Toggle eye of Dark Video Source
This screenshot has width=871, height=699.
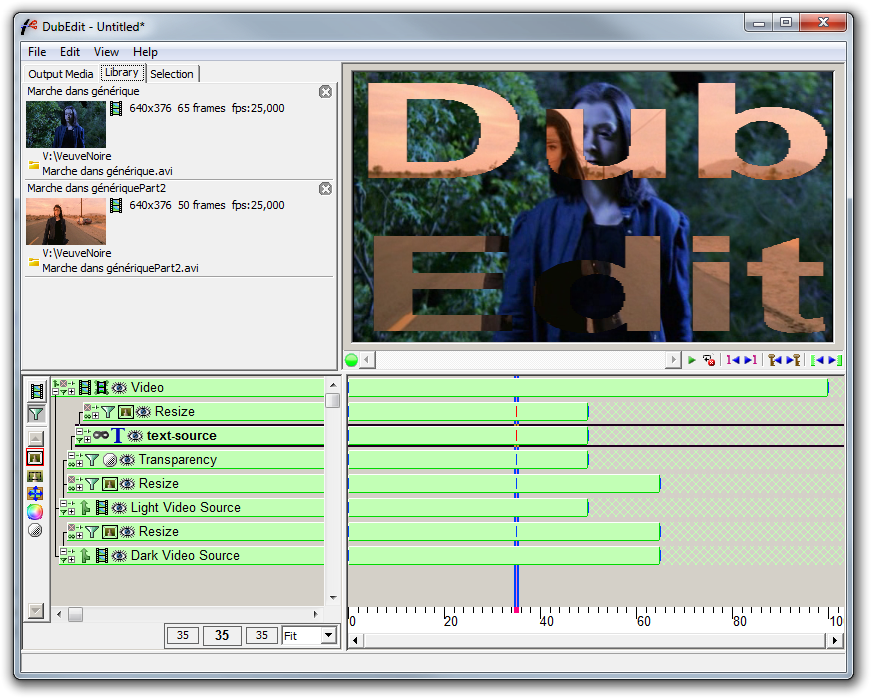tap(119, 555)
